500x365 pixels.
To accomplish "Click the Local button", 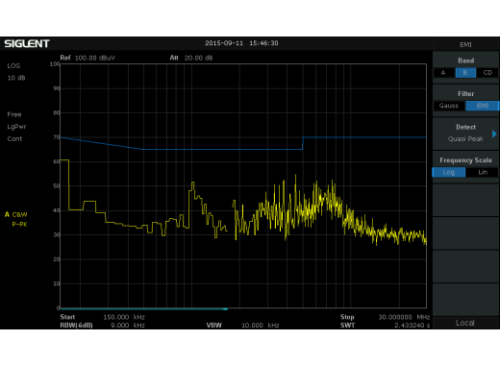I will point(465,323).
